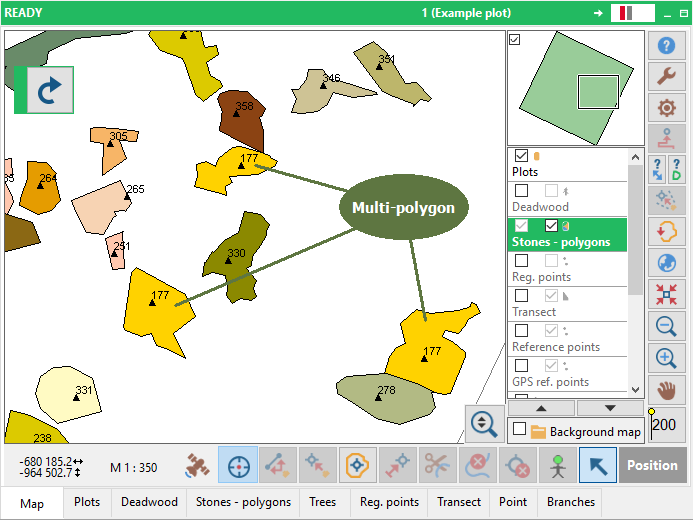This screenshot has width=693, height=520.
Task: Toggle the Plots layer checkbox
Action: click(521, 156)
